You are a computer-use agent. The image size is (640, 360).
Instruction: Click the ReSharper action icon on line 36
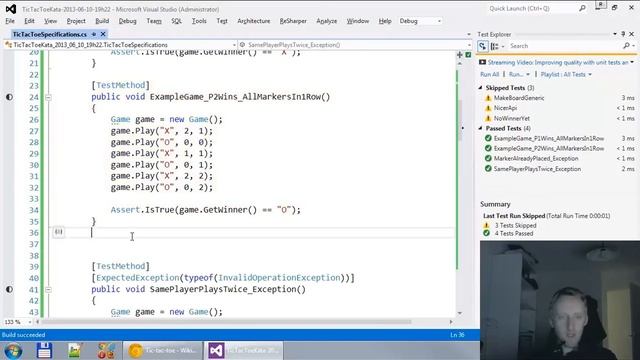coord(59,232)
